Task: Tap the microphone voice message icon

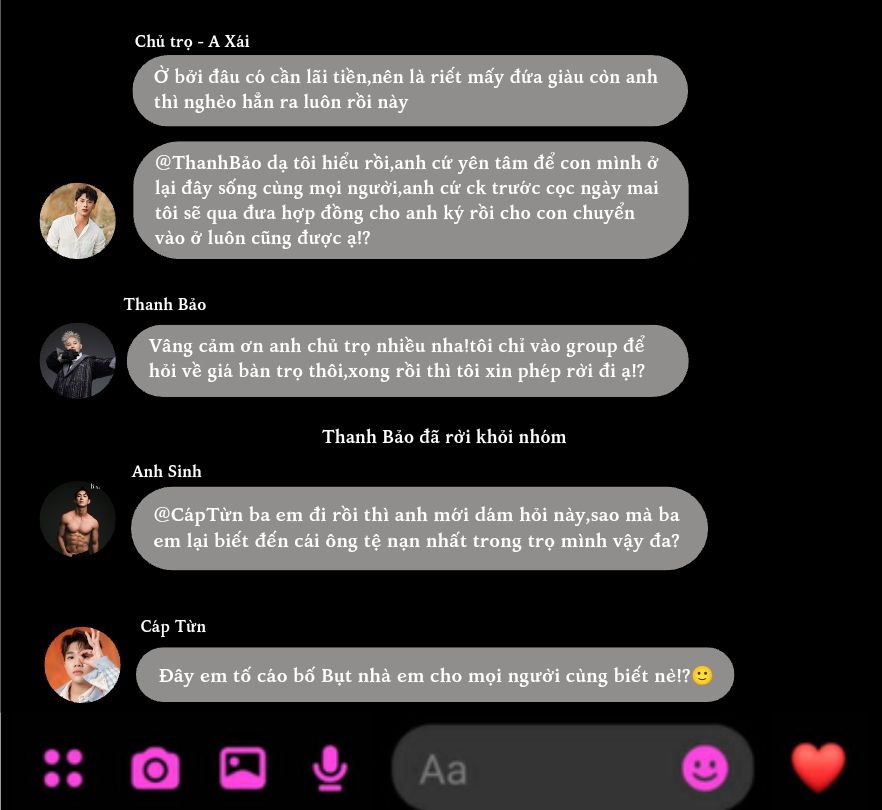Action: pyautogui.click(x=330, y=768)
